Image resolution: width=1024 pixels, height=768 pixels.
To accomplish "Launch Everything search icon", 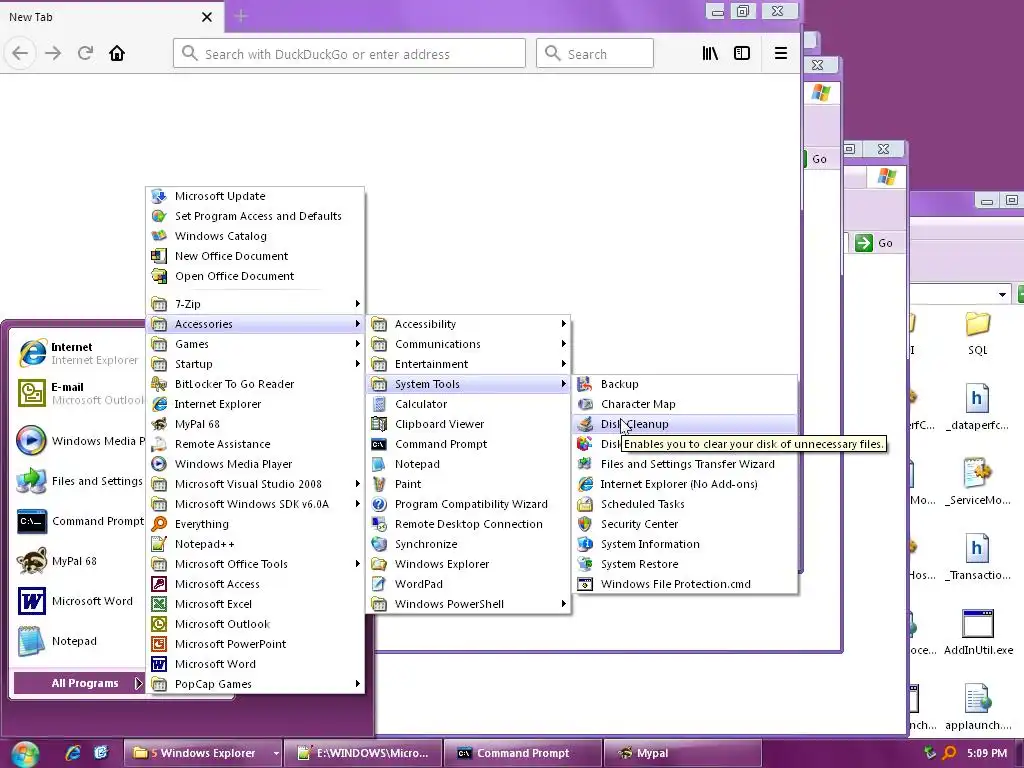I will pos(159,524).
